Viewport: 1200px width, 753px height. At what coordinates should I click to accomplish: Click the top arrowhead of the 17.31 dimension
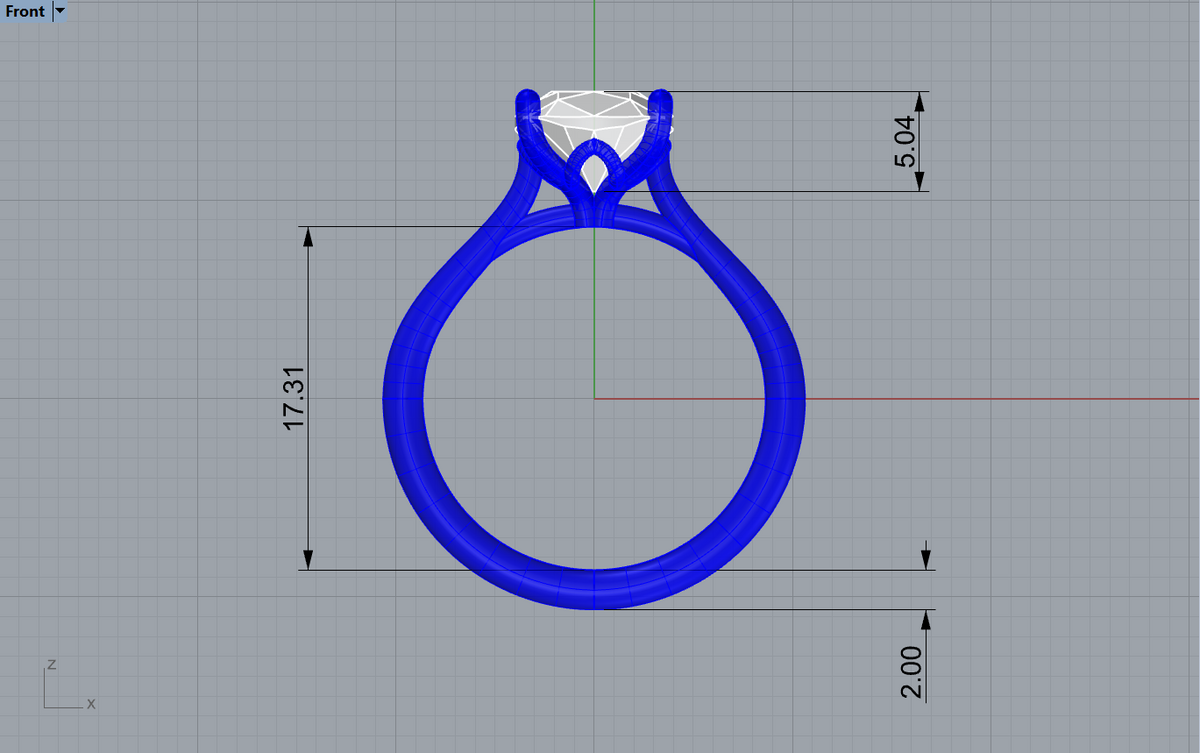point(308,237)
